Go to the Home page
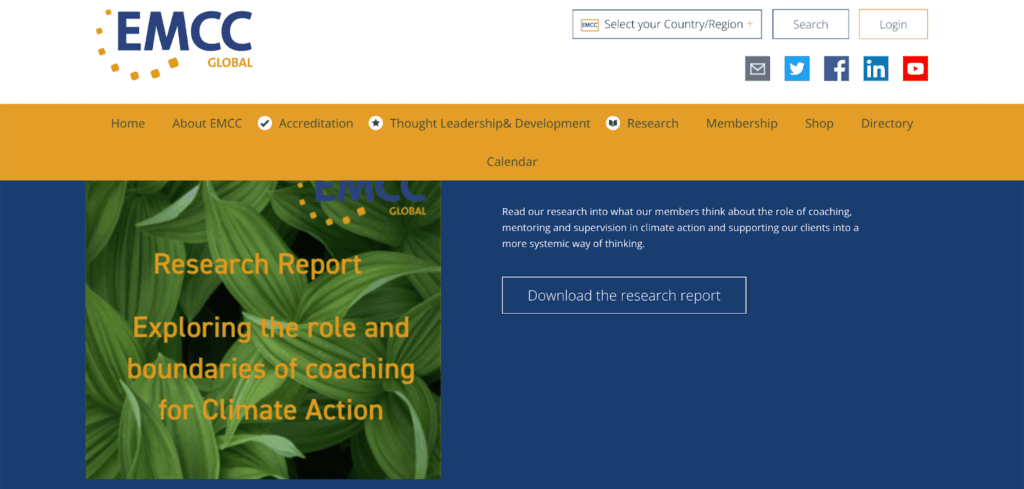 click(x=128, y=124)
